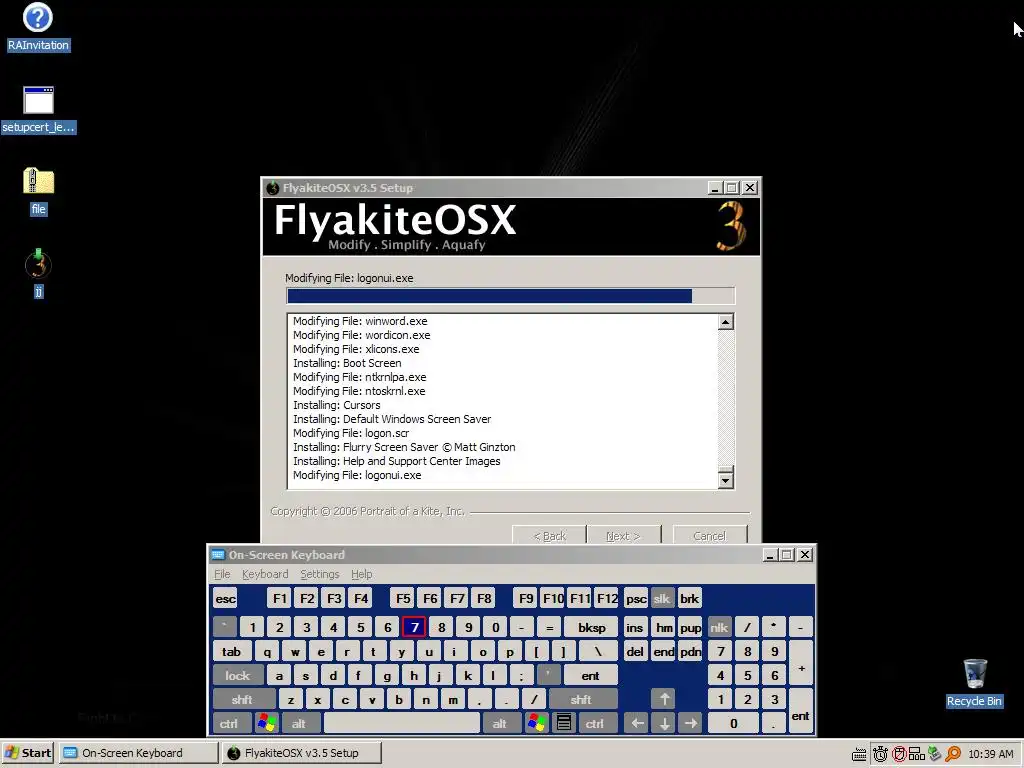
Task: Open the Keyboard menu
Action: [264, 574]
